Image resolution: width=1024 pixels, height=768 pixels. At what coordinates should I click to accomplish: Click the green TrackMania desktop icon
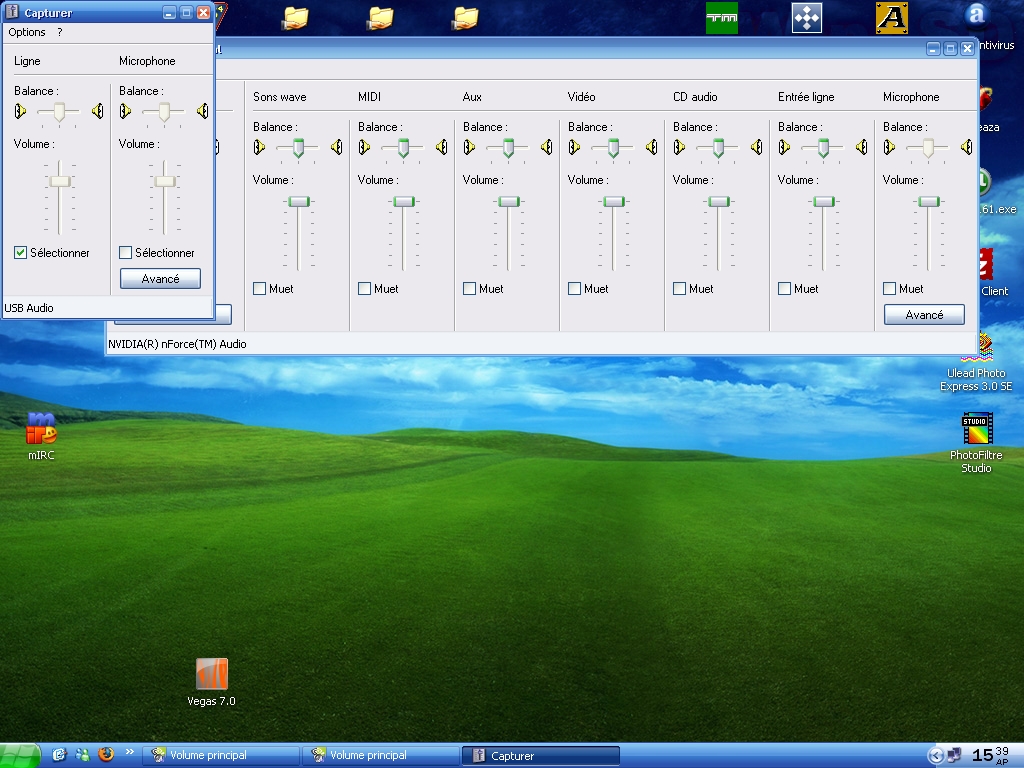722,18
